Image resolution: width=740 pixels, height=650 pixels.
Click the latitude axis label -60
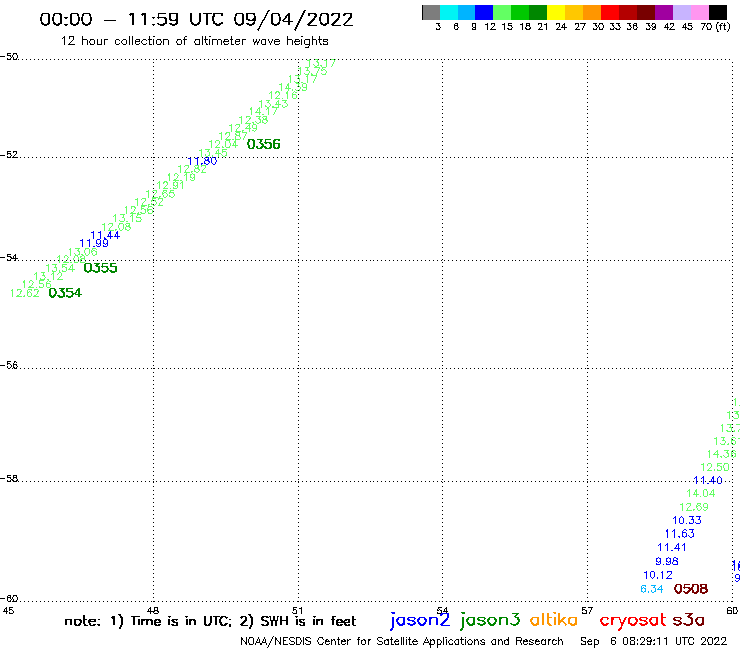[9, 599]
